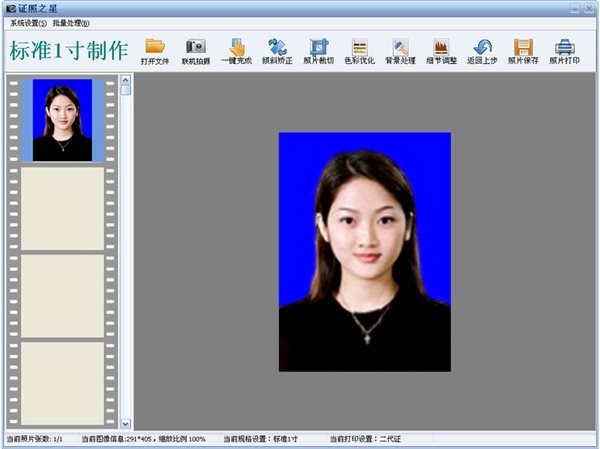The height and width of the screenshot is (449, 600).
Task: Click the 照片打印 print photo icon
Action: [x=564, y=47]
